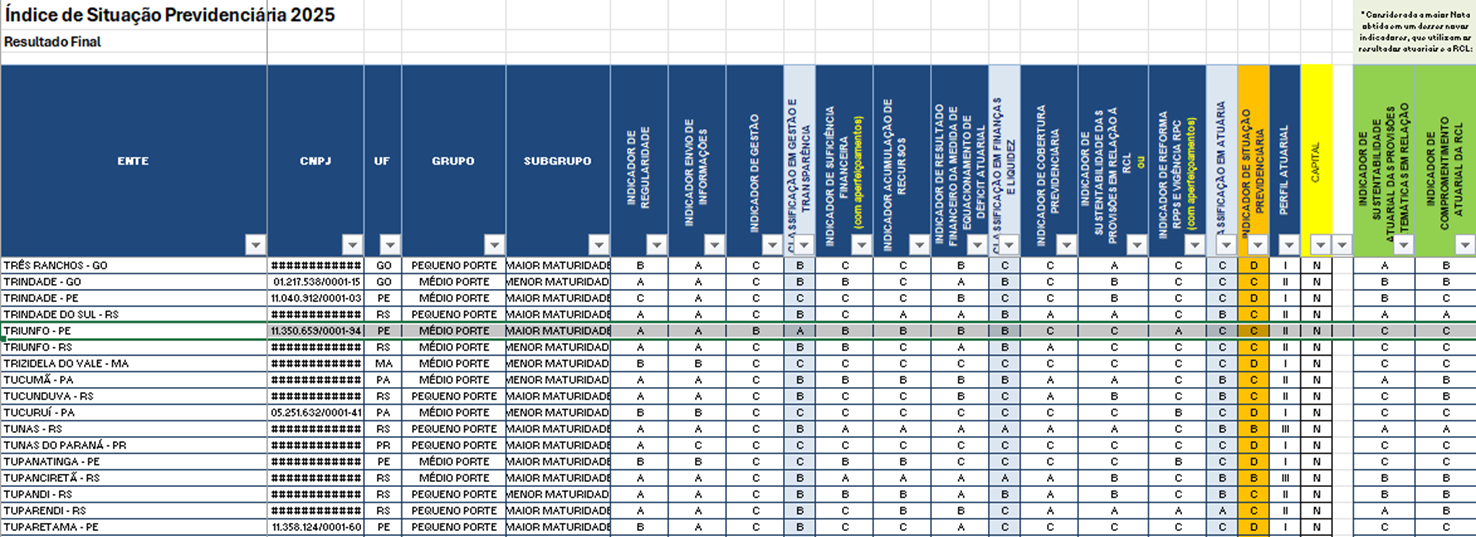Expand the UF column filter arrow
Screen dimensions: 1476x537
(390, 245)
